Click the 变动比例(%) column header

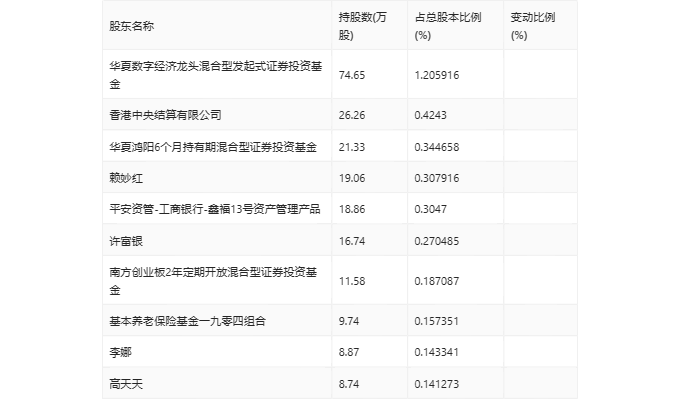coord(533,26)
